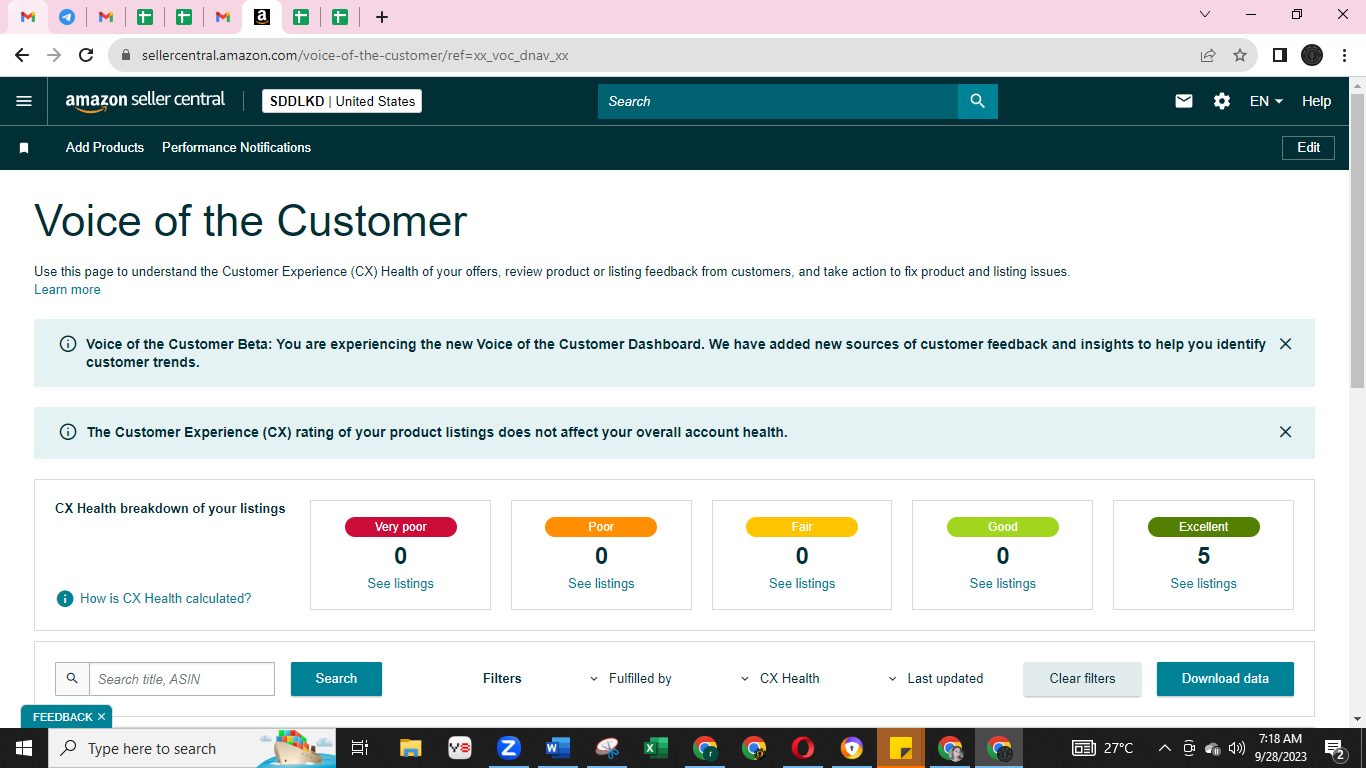Open the Chrome three-dot menu
Viewport: 1366px width, 768px height.
click(1344, 55)
